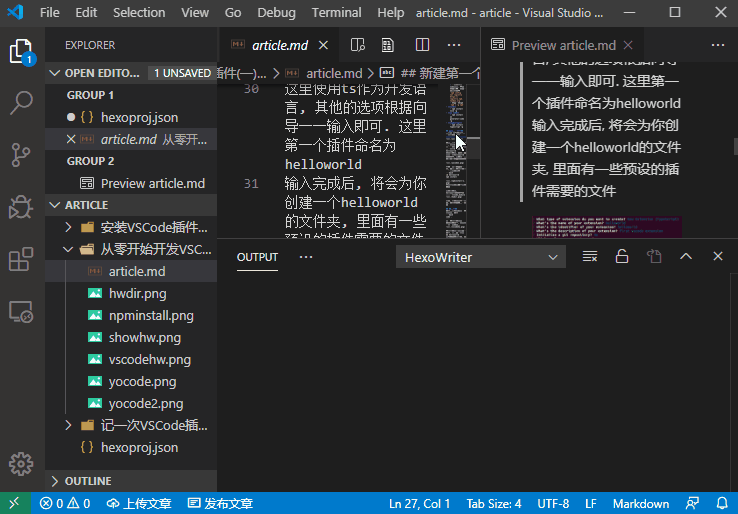Open the Source Control view

[21, 154]
